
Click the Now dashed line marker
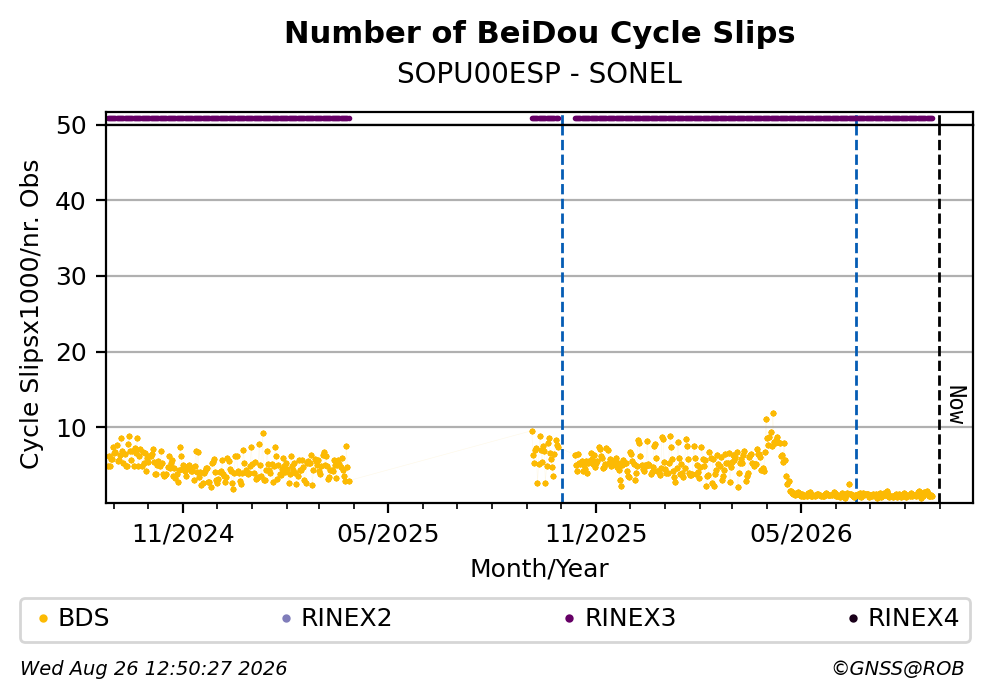click(x=939, y=310)
